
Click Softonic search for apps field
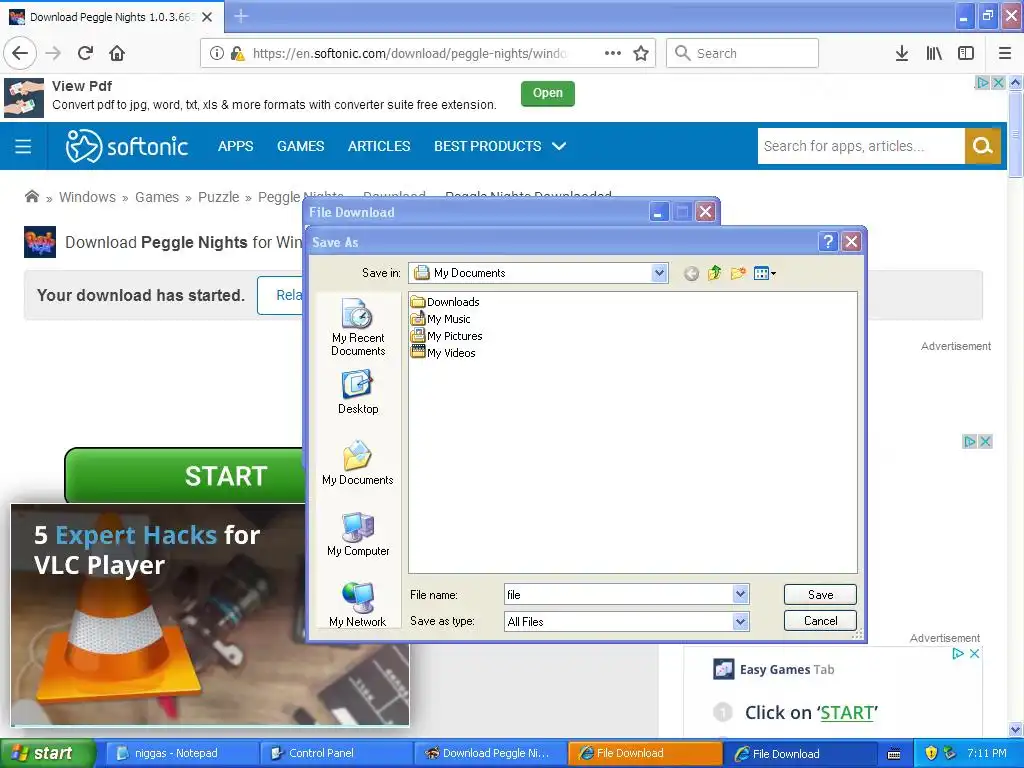pyautogui.click(x=861, y=146)
